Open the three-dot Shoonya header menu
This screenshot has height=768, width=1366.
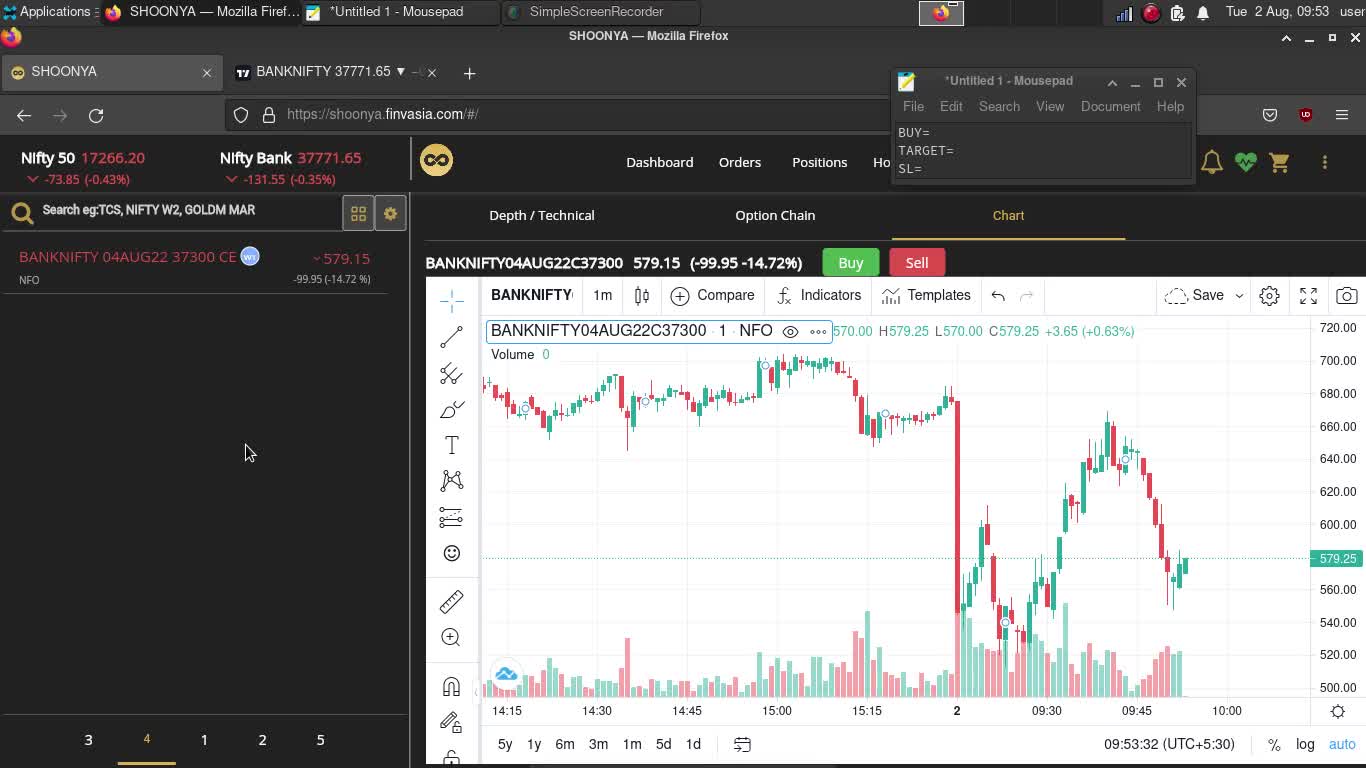tap(1325, 162)
